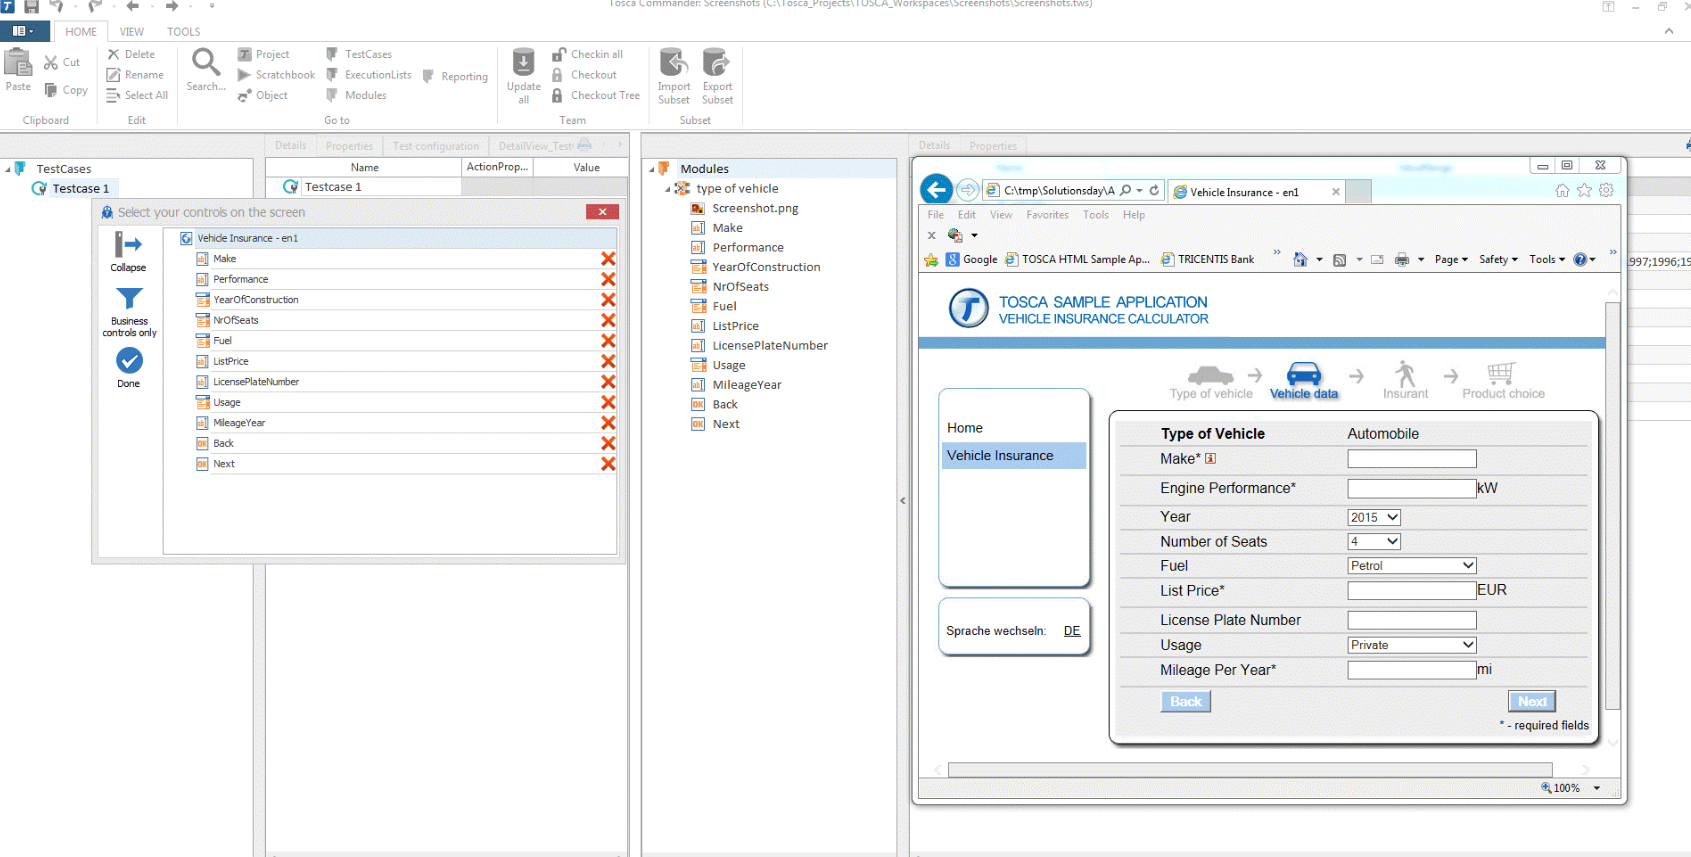Open the Usage dropdown showing Private
Image resolution: width=1691 pixels, height=857 pixels.
point(1412,645)
